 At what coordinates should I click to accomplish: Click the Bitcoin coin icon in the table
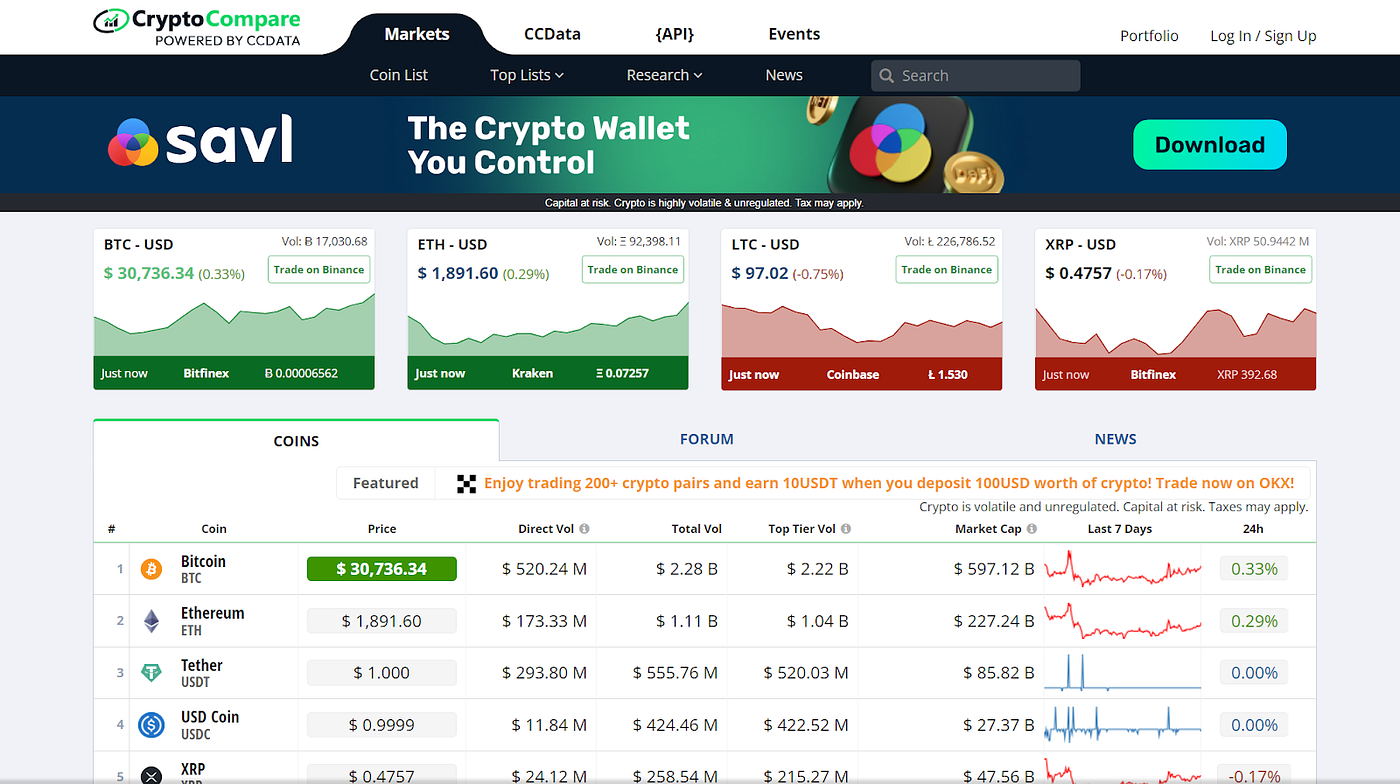click(x=151, y=568)
